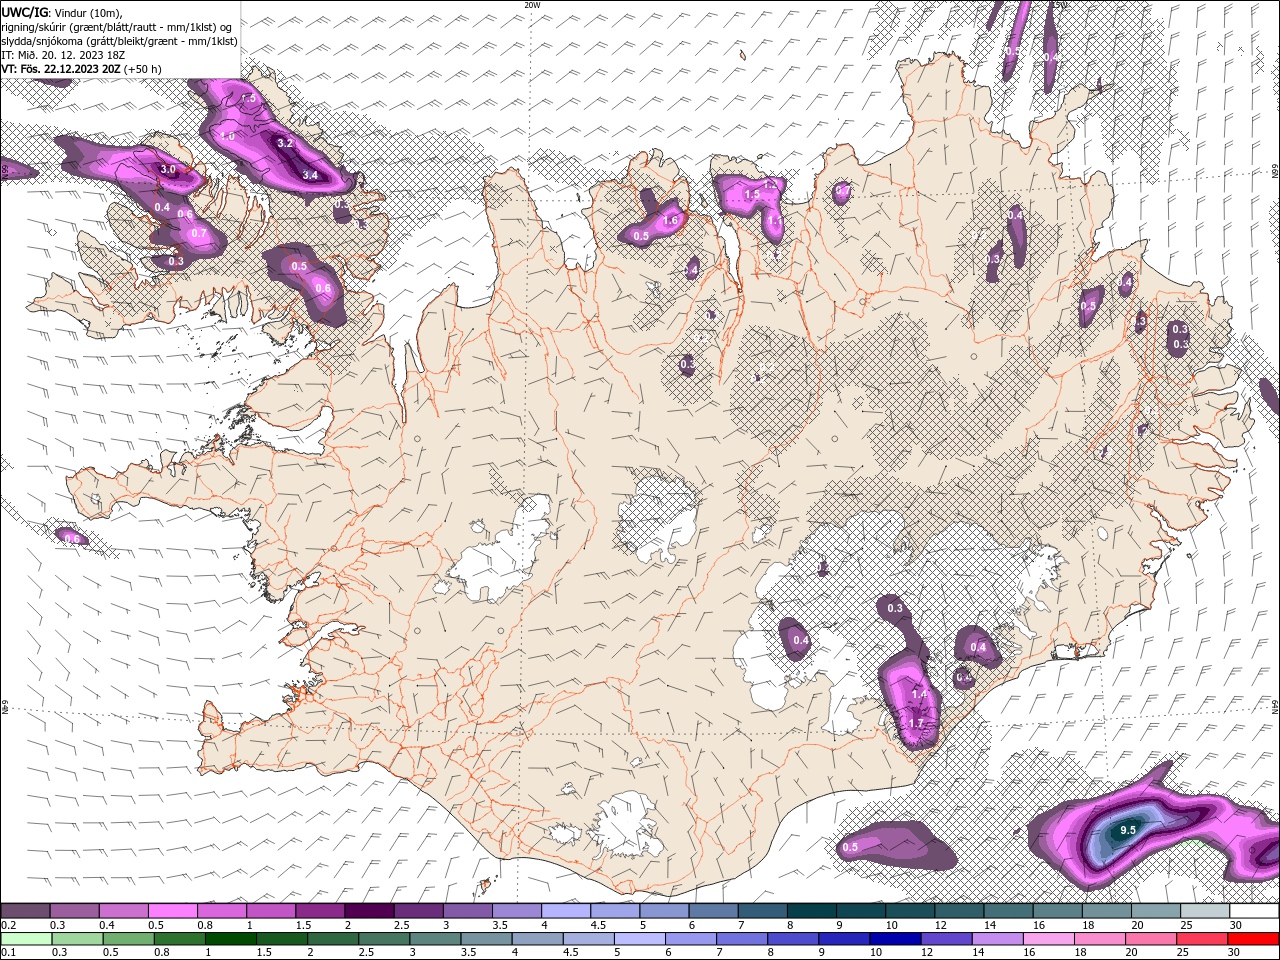This screenshot has height=960, width=1280.
Task: Pick lower legend violet swatch between 14 and 16
Action: point(997,938)
